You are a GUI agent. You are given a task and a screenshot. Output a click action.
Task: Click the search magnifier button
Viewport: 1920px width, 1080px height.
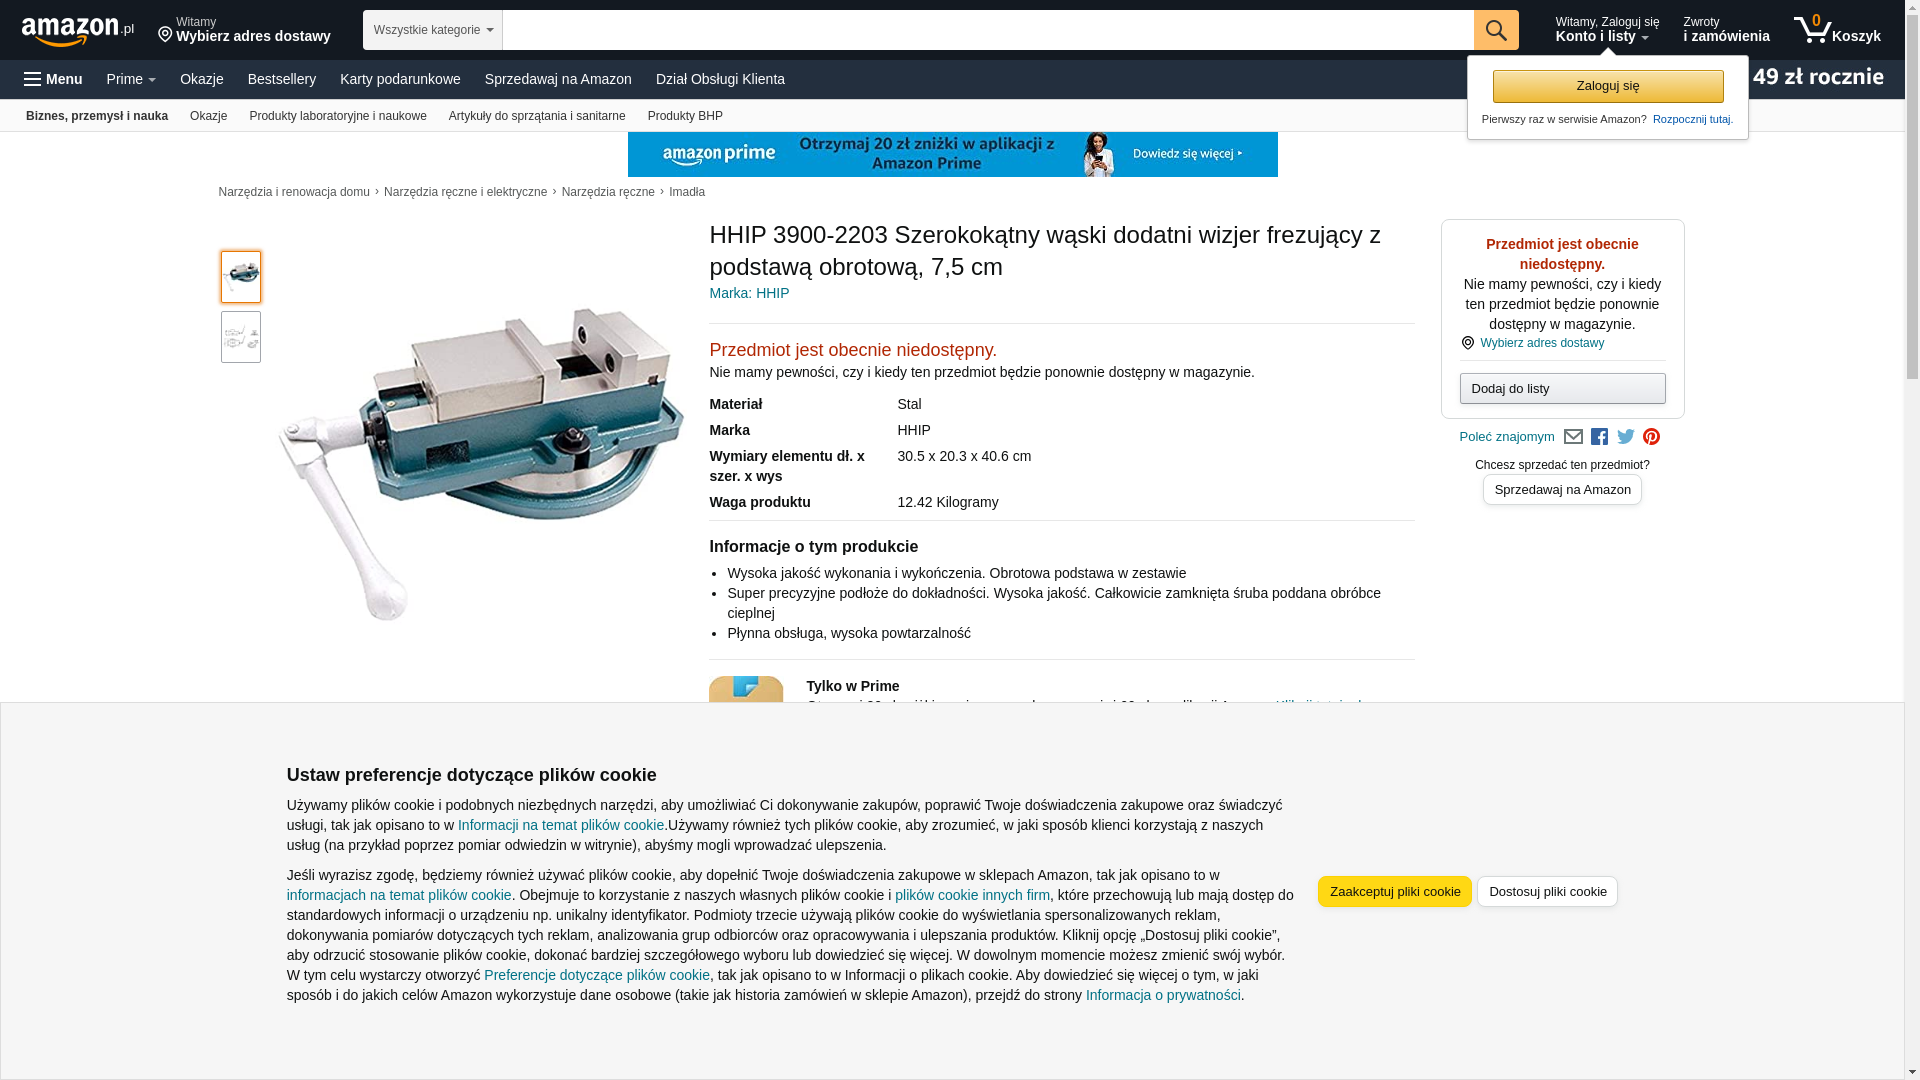[x=1496, y=30]
